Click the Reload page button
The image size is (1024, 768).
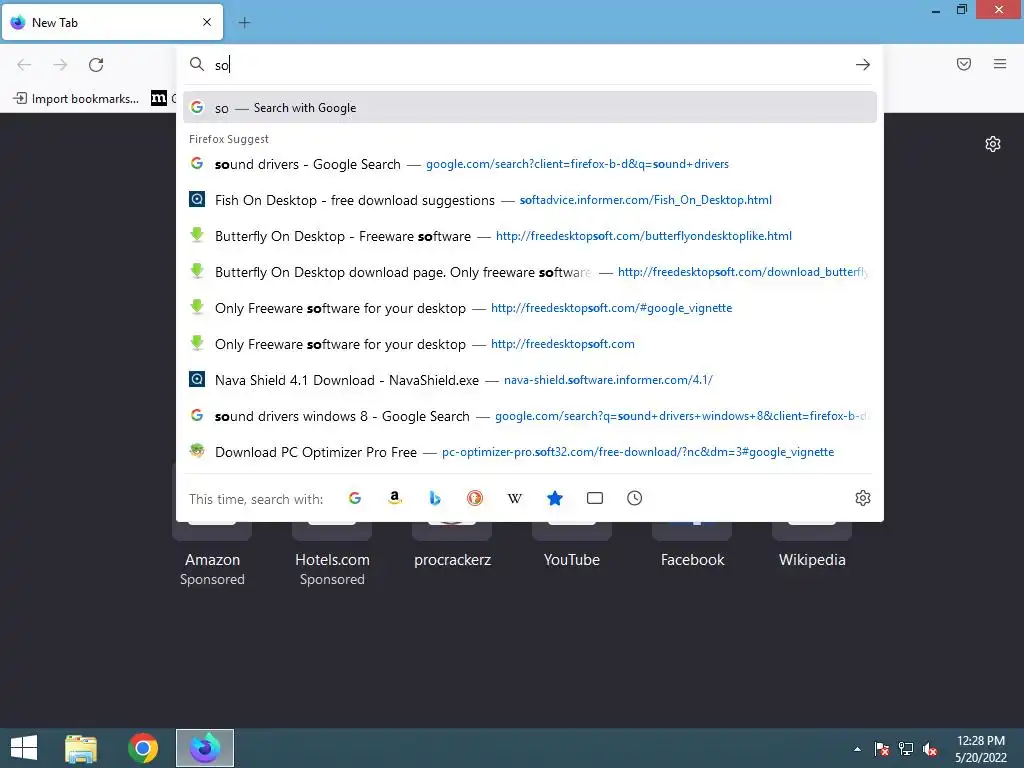coord(96,65)
